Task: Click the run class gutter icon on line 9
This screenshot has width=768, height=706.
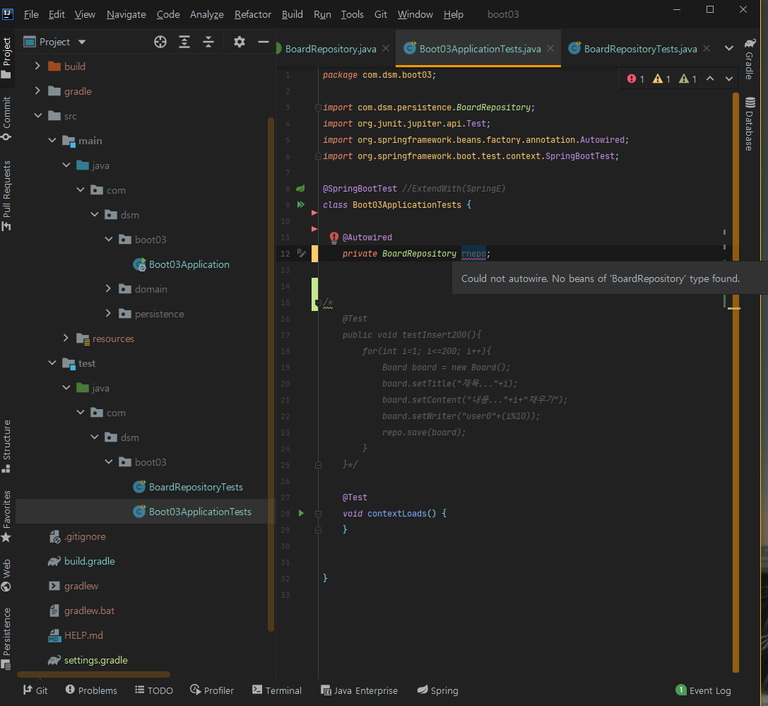Action: click(301, 204)
